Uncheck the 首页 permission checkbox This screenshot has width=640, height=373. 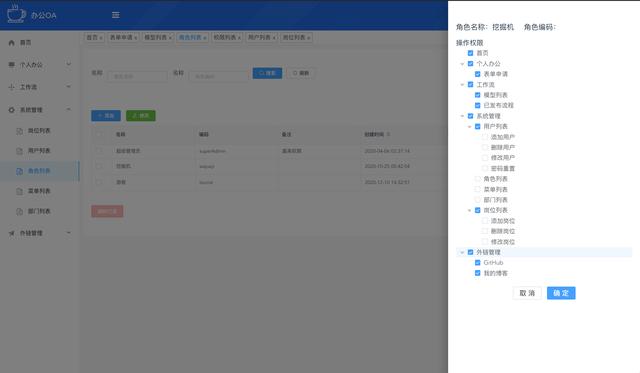(x=470, y=53)
